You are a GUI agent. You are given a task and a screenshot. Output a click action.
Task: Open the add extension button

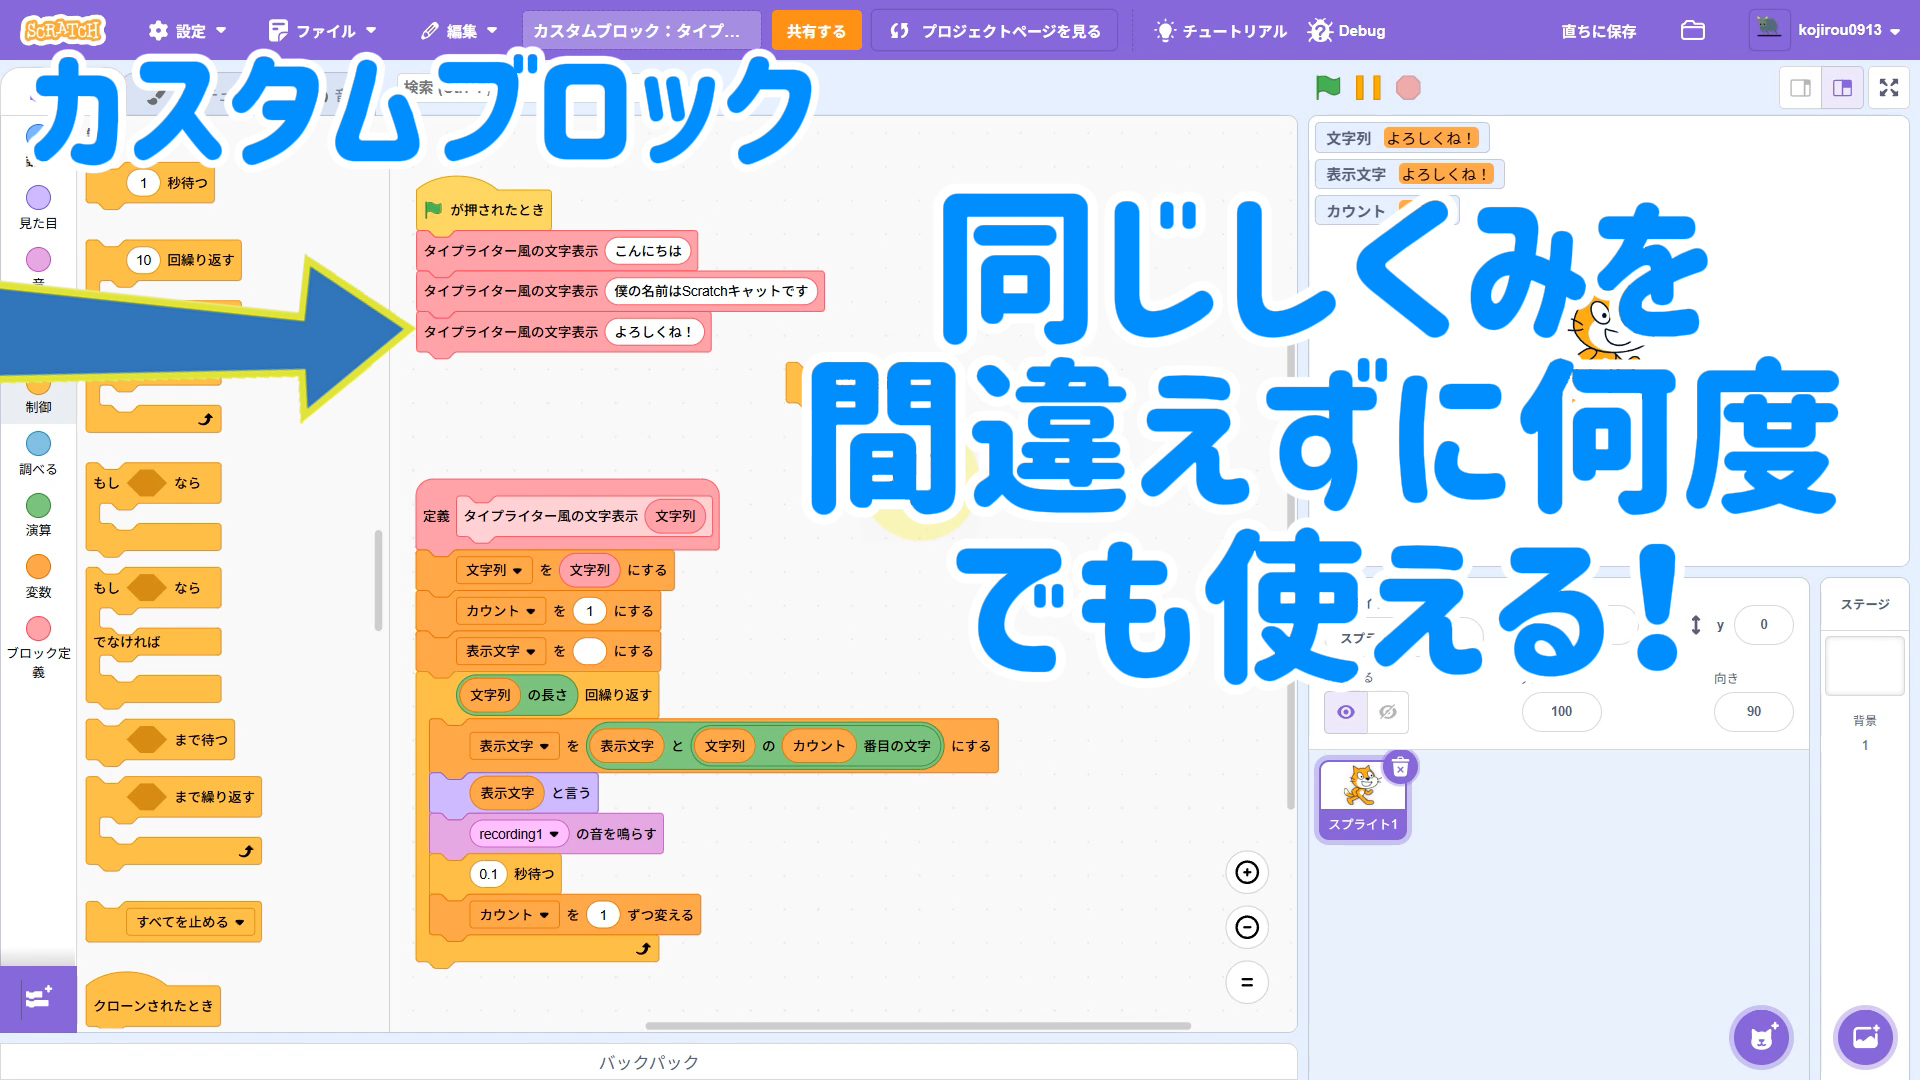(38, 998)
